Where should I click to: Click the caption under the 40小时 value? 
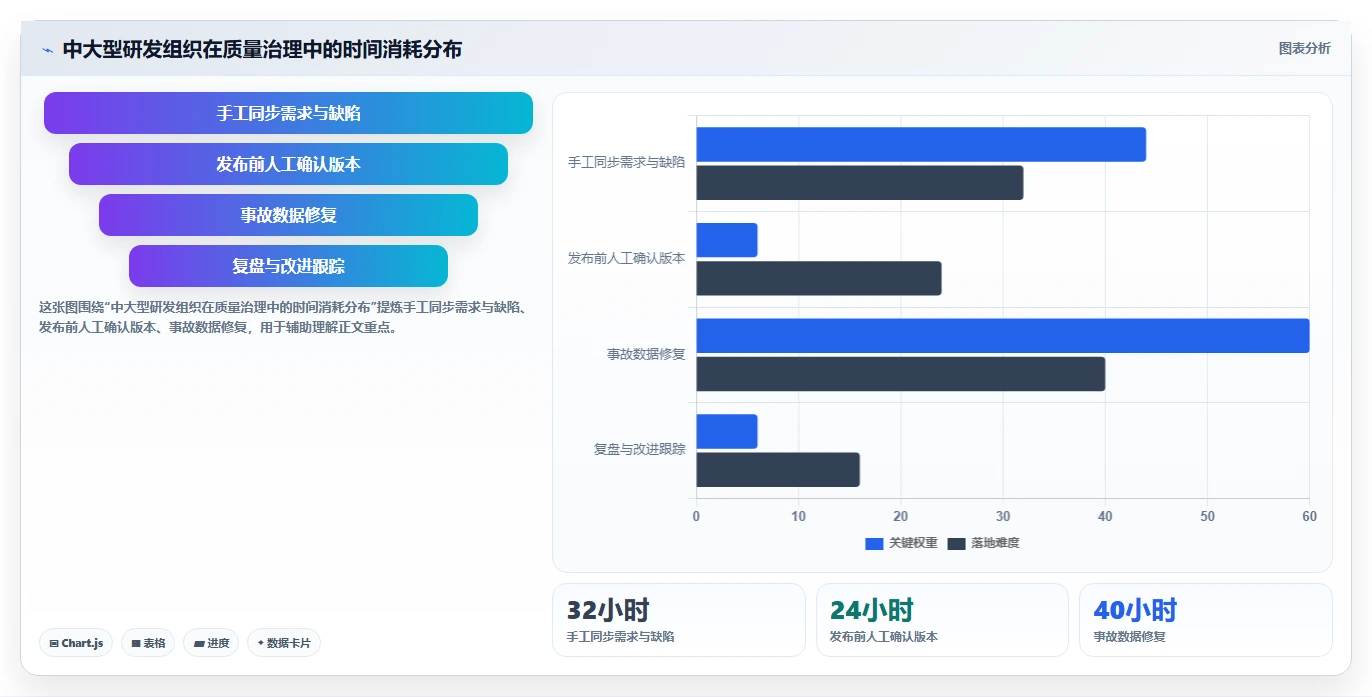tap(1129, 637)
